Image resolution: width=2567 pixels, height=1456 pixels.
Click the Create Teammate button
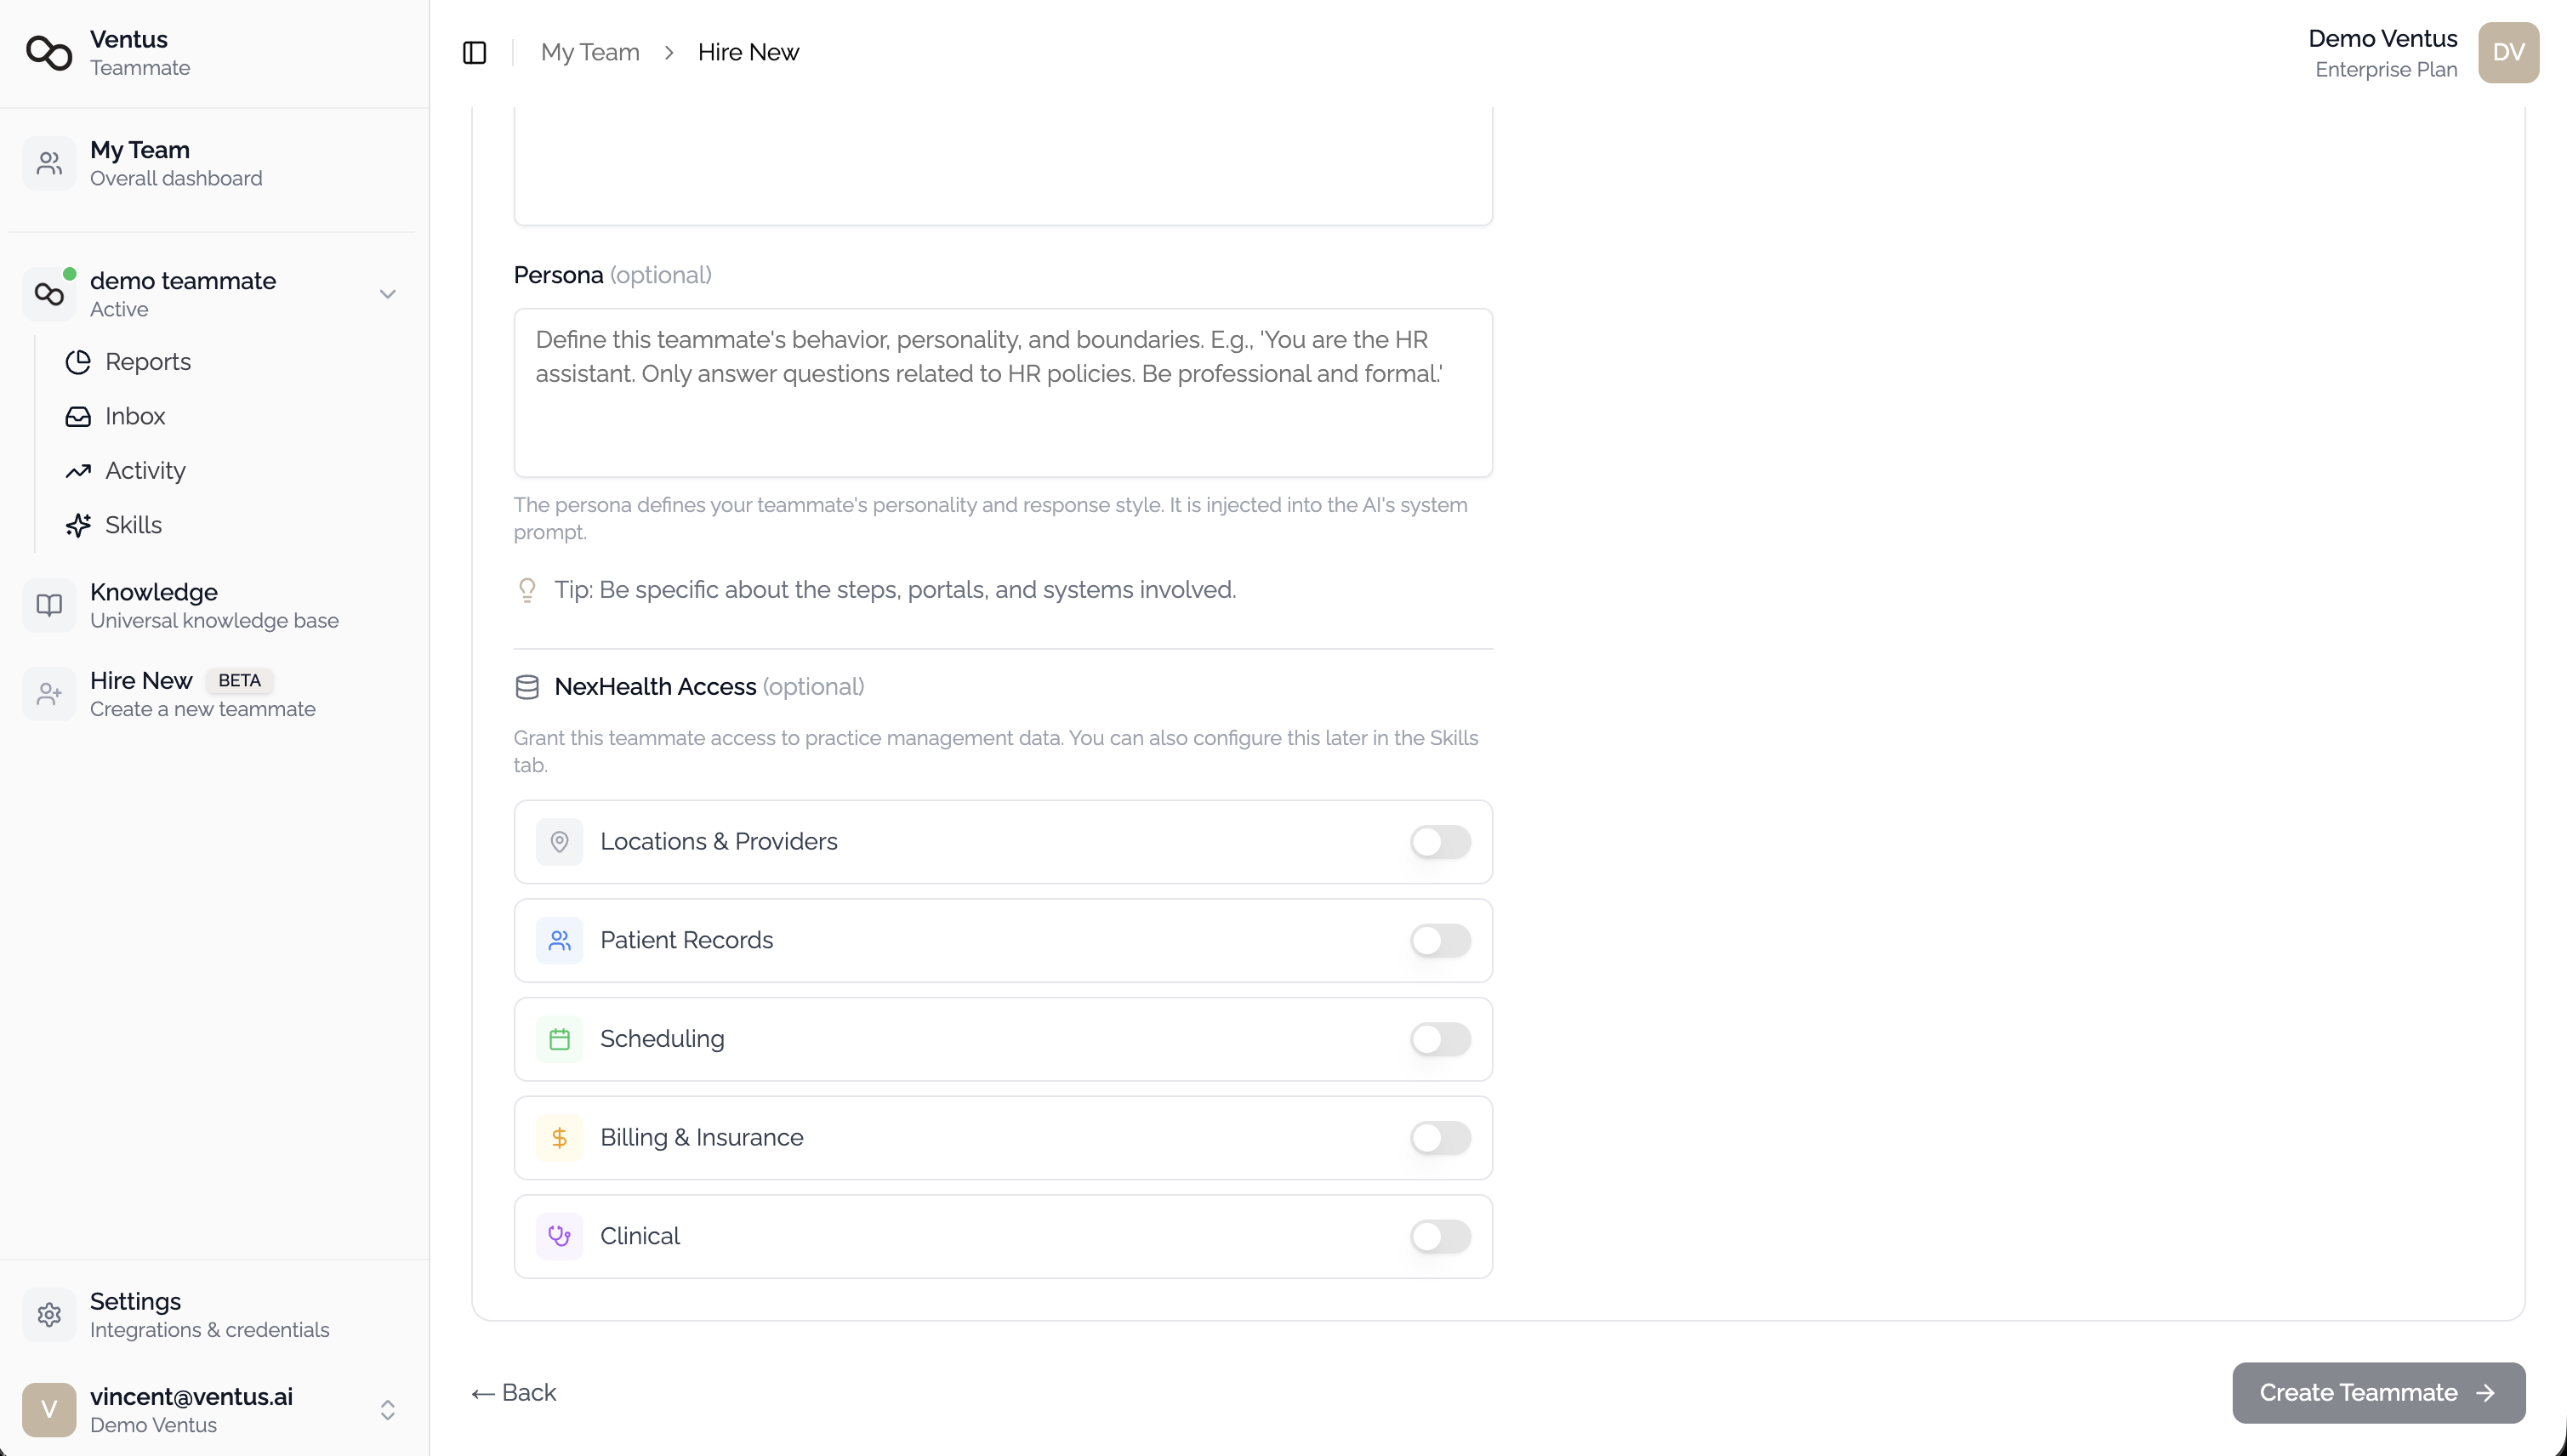click(x=2378, y=1392)
